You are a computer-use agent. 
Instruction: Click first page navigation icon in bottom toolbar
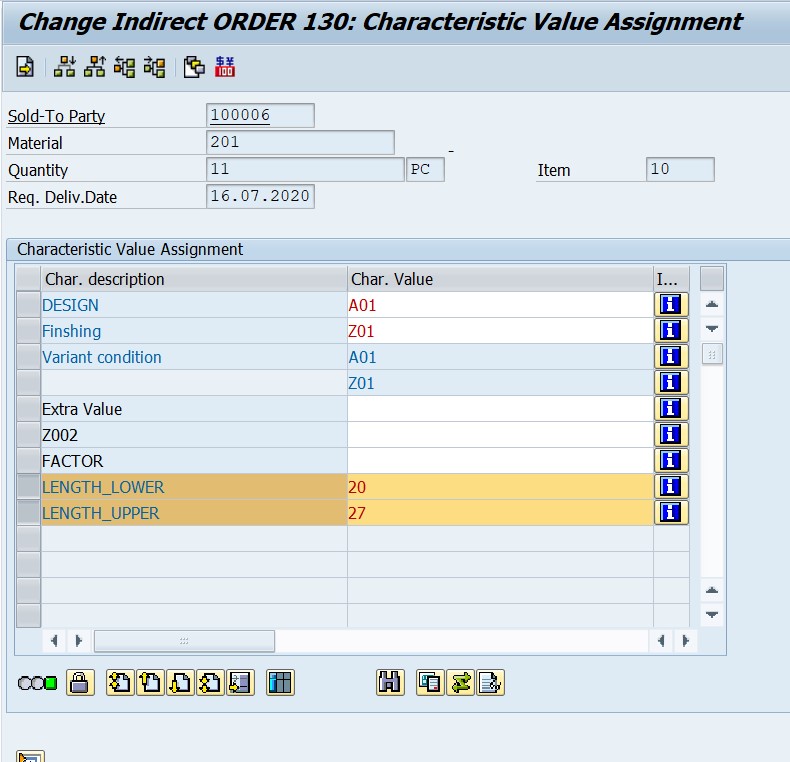pos(120,683)
